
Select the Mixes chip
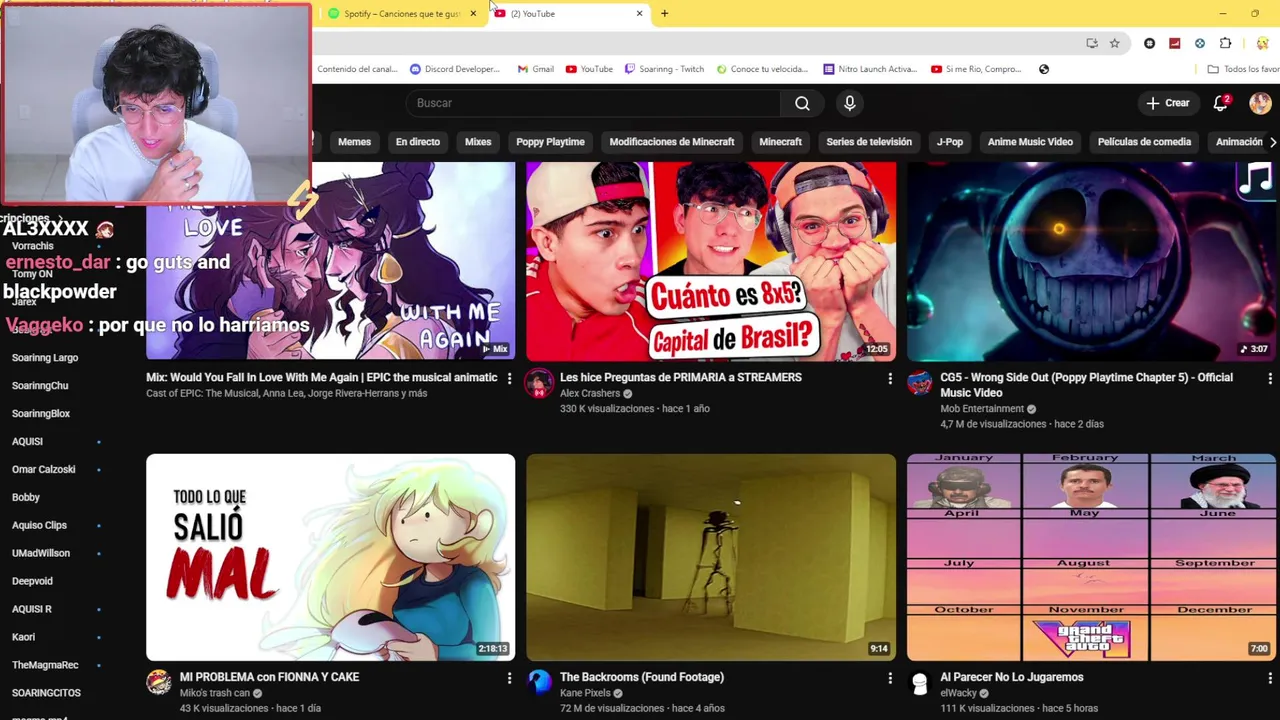pos(478,142)
